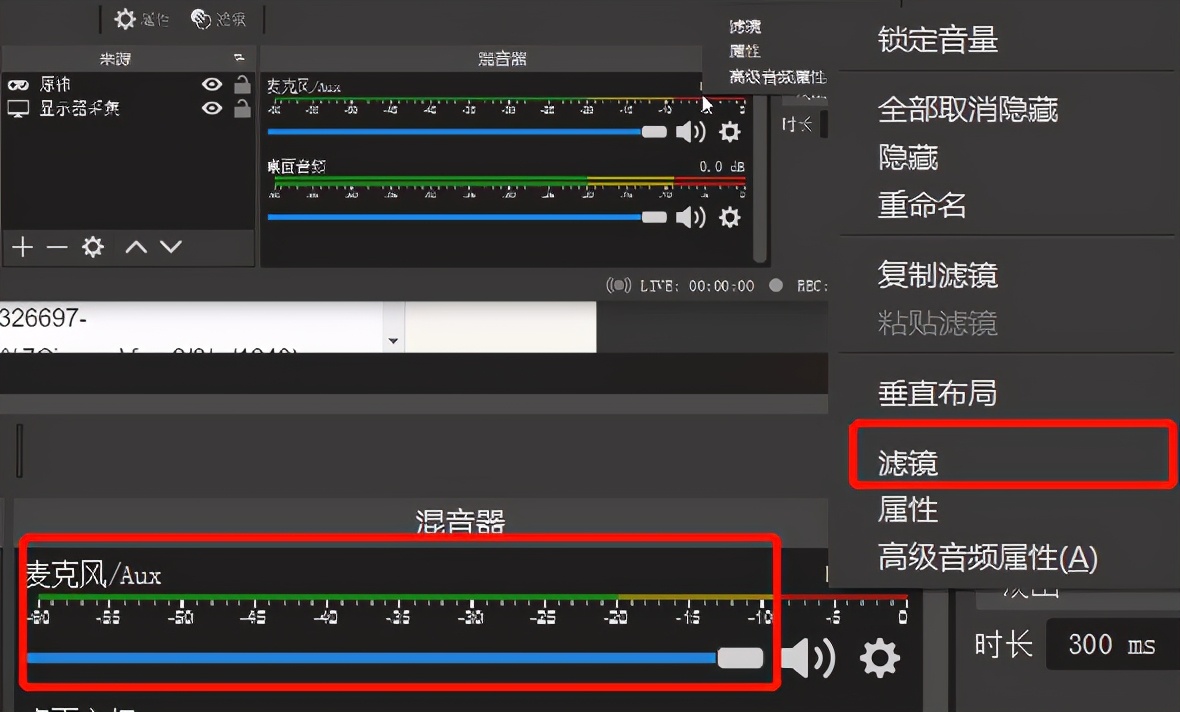The width and height of the screenshot is (1180, 712).
Task: Toggle visibility of 显示器采集 source
Action: pos(211,109)
